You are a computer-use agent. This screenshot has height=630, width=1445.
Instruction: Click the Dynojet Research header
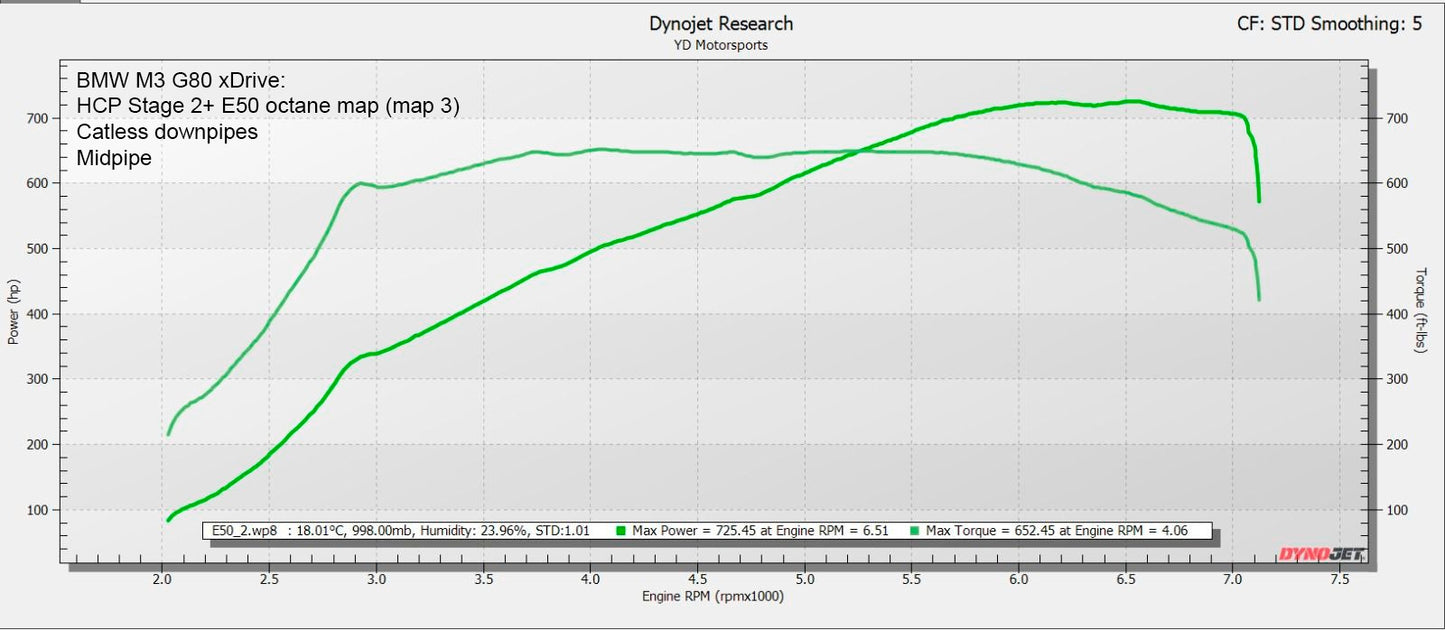coord(721,23)
